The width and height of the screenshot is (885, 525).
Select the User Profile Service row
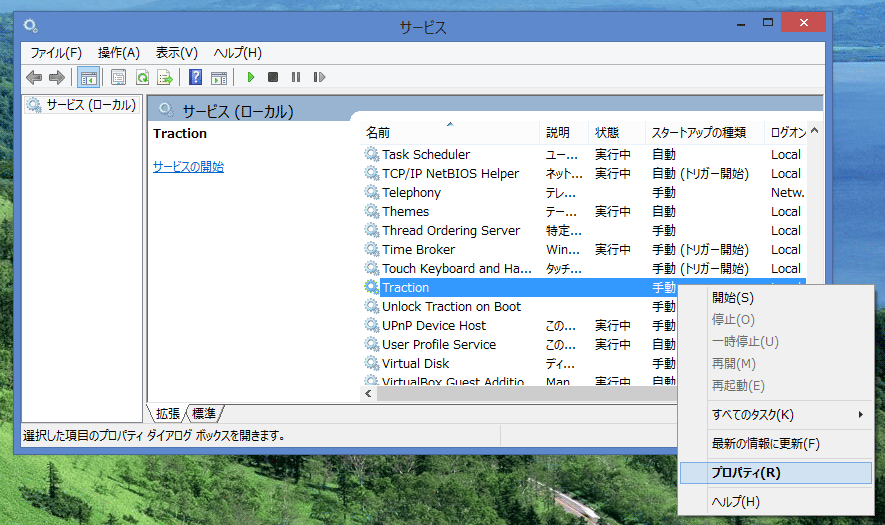coord(519,344)
